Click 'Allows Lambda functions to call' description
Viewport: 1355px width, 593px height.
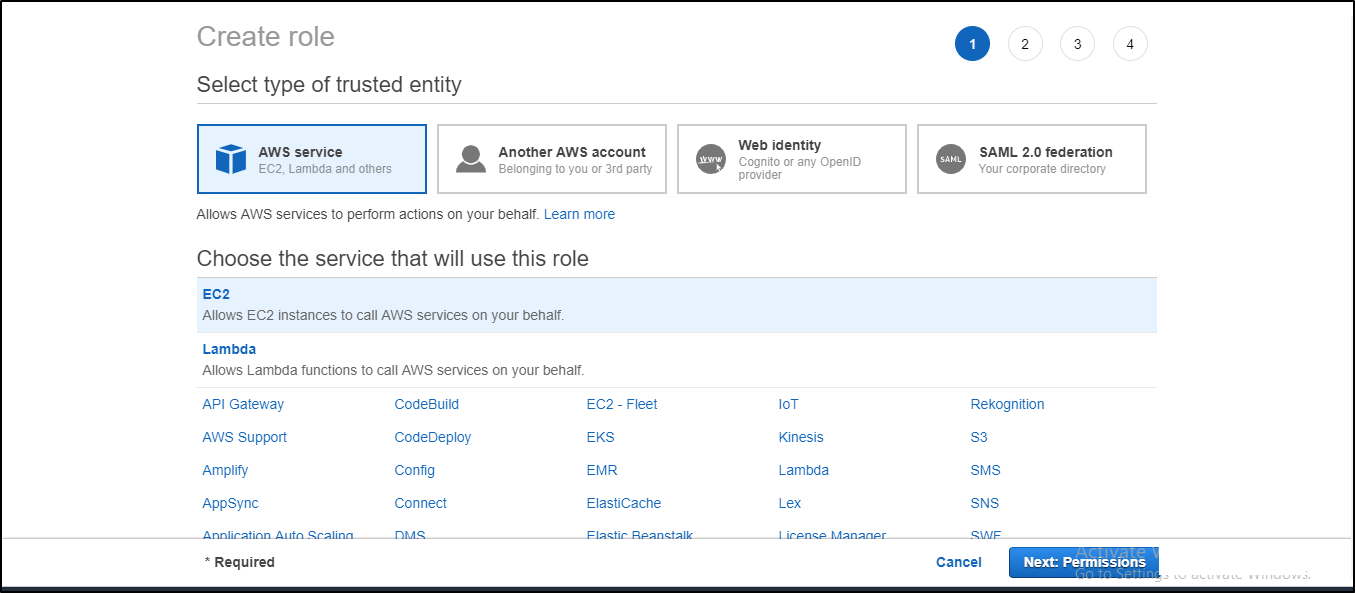click(393, 370)
